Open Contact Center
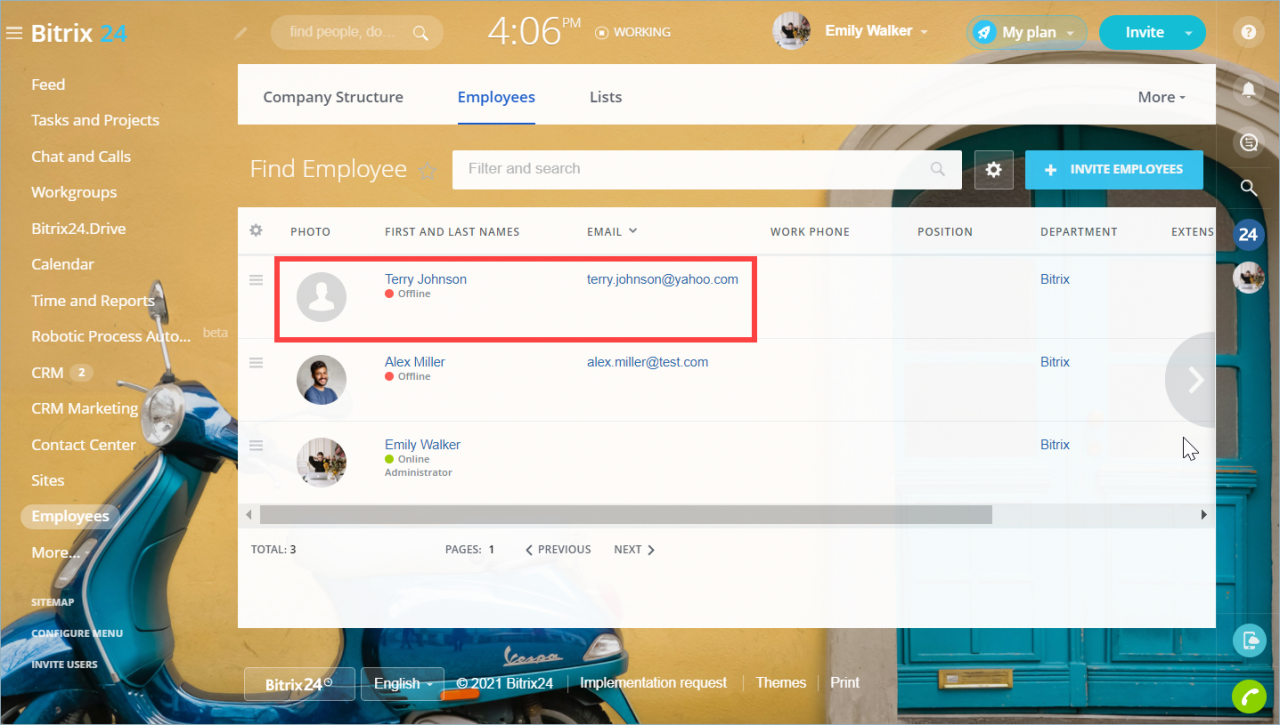The height and width of the screenshot is (725, 1280). (83, 444)
